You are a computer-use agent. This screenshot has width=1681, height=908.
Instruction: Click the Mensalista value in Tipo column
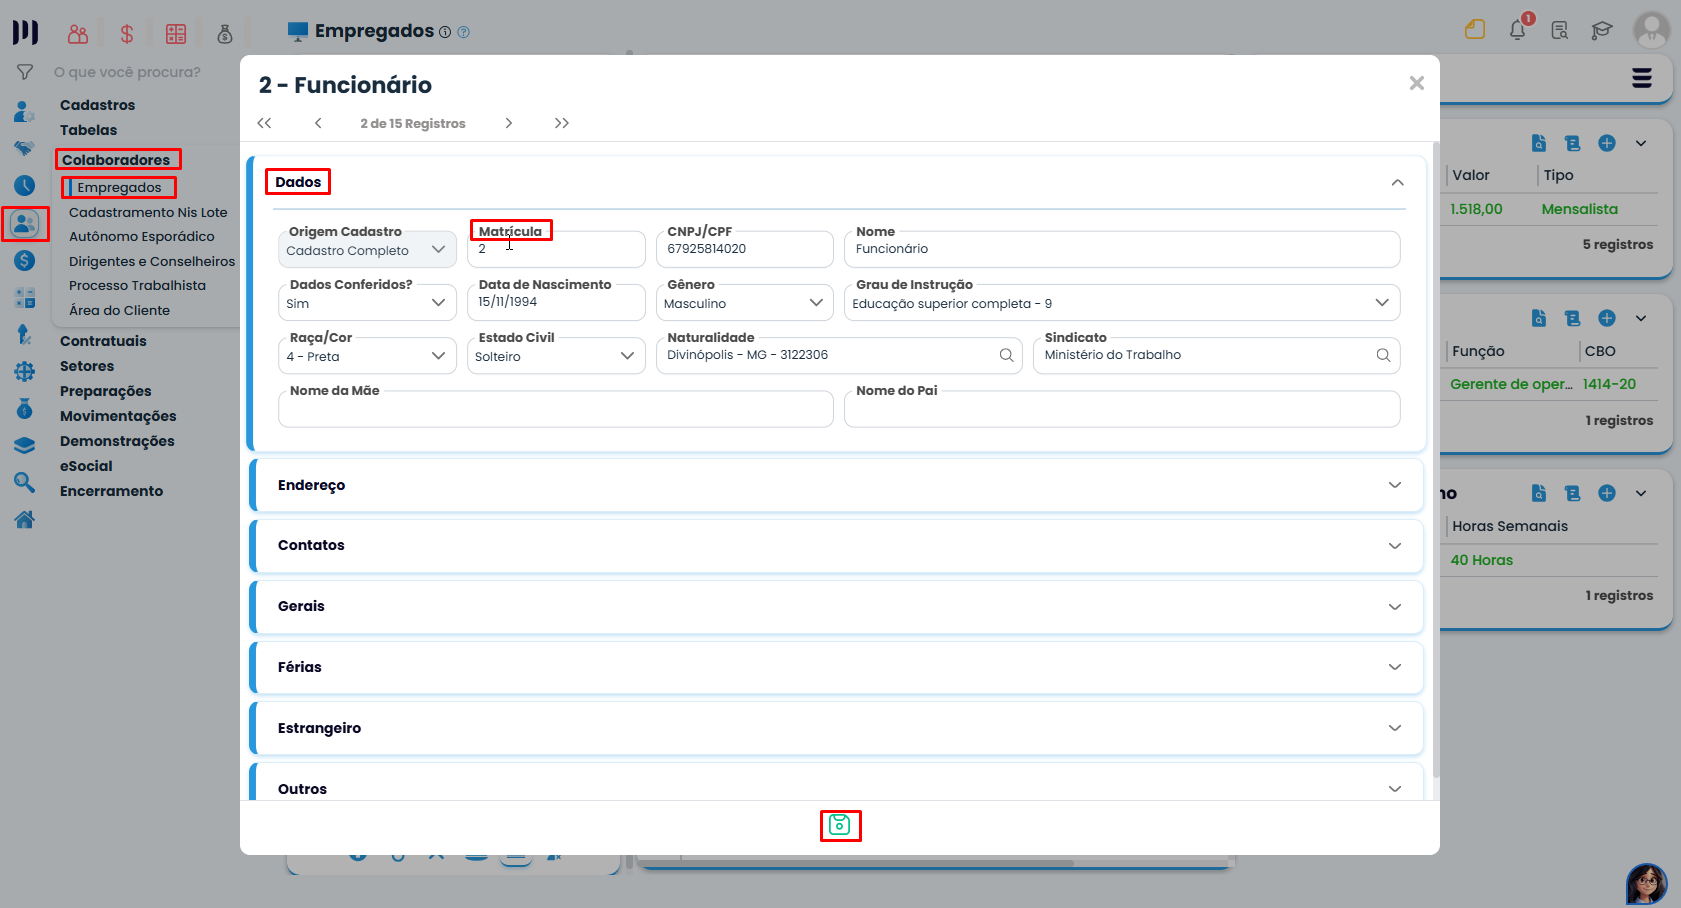tap(1579, 209)
